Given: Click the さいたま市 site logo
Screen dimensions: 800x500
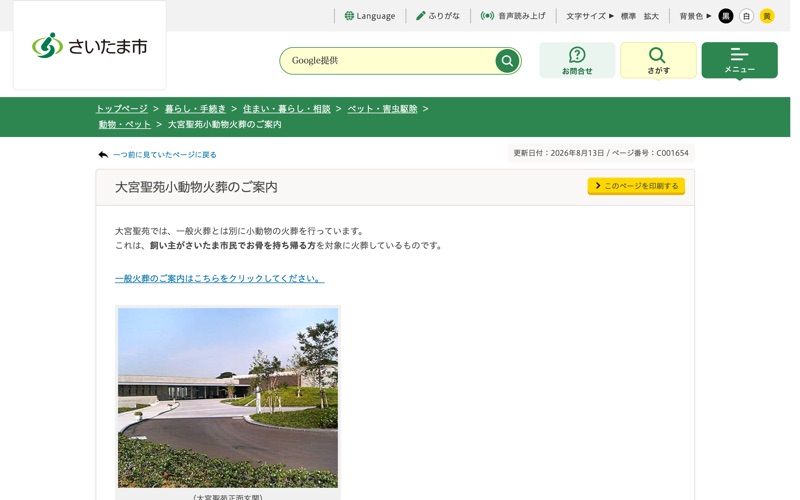Looking at the screenshot, I should [90, 46].
